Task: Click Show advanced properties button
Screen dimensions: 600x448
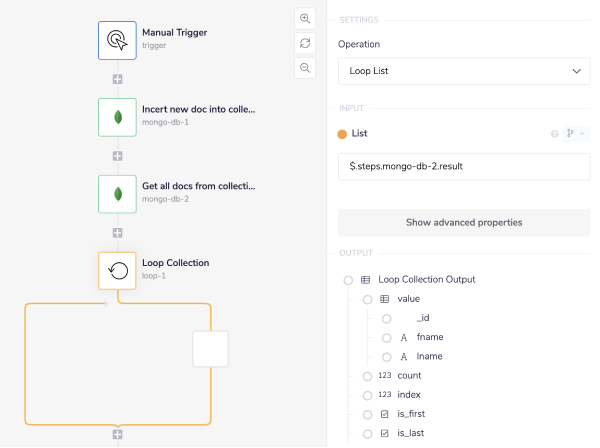Action: 464,222
